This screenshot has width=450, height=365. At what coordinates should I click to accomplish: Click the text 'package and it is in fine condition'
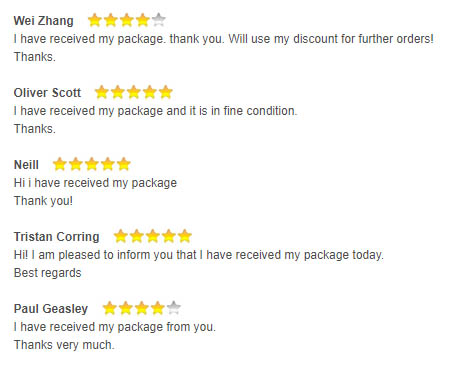point(207,111)
